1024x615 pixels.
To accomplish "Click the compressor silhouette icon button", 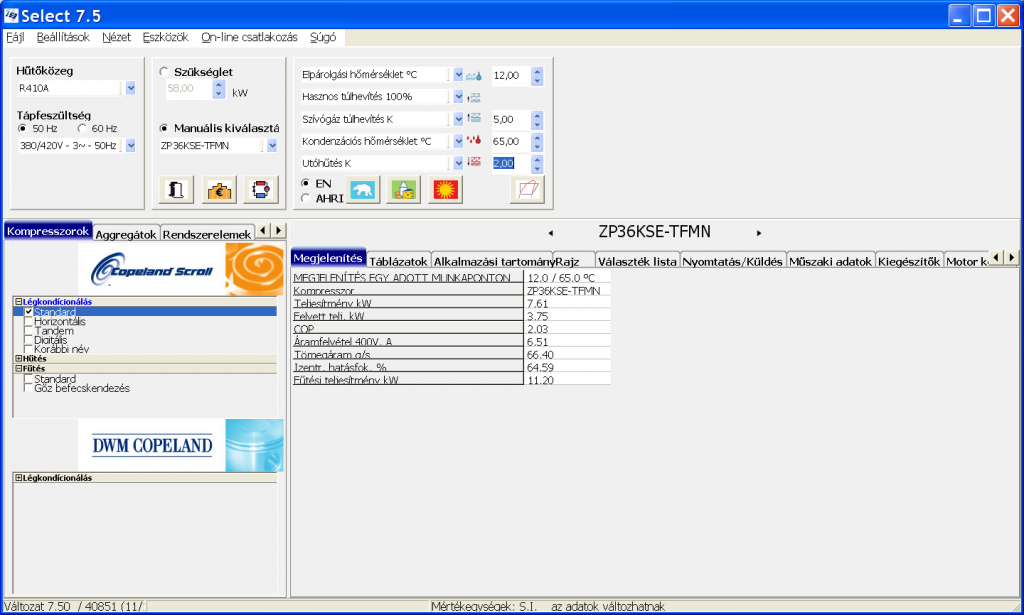I will [176, 190].
